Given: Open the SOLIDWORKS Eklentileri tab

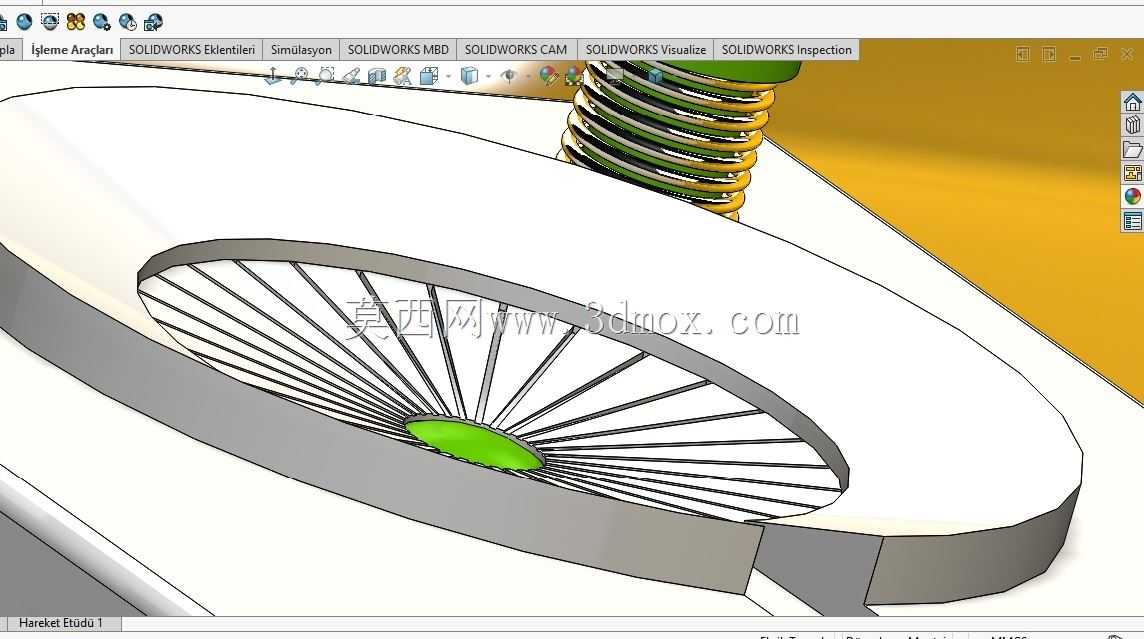Looking at the screenshot, I should point(192,50).
